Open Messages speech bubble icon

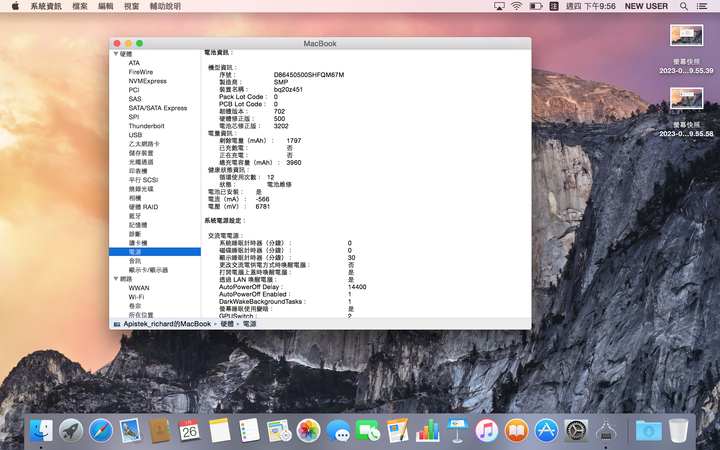click(338, 431)
